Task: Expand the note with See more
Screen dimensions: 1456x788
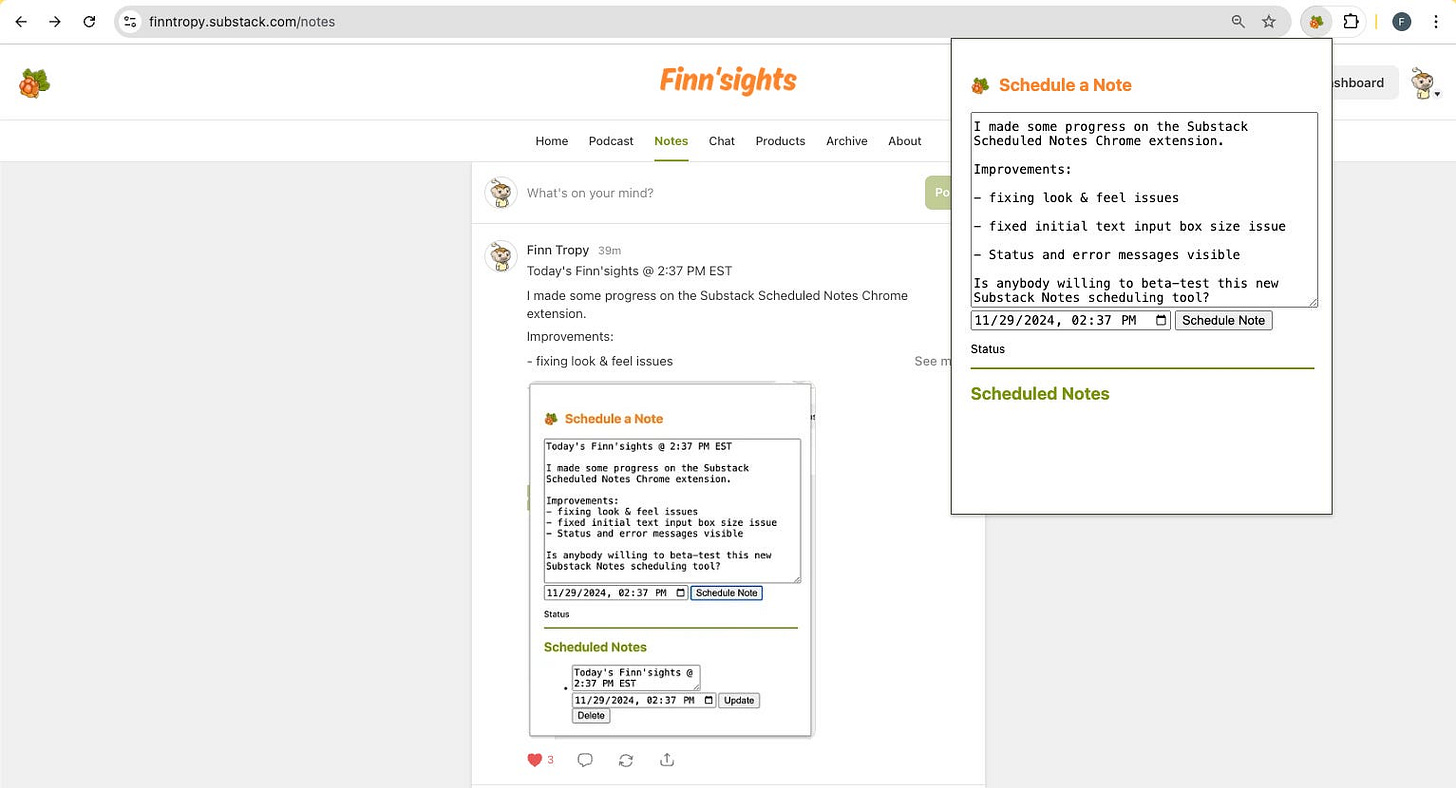Action: point(932,361)
